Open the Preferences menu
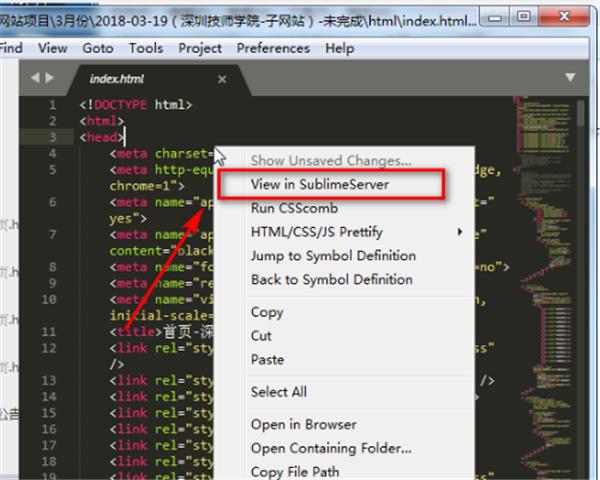The height and width of the screenshot is (480, 600). tap(273, 48)
